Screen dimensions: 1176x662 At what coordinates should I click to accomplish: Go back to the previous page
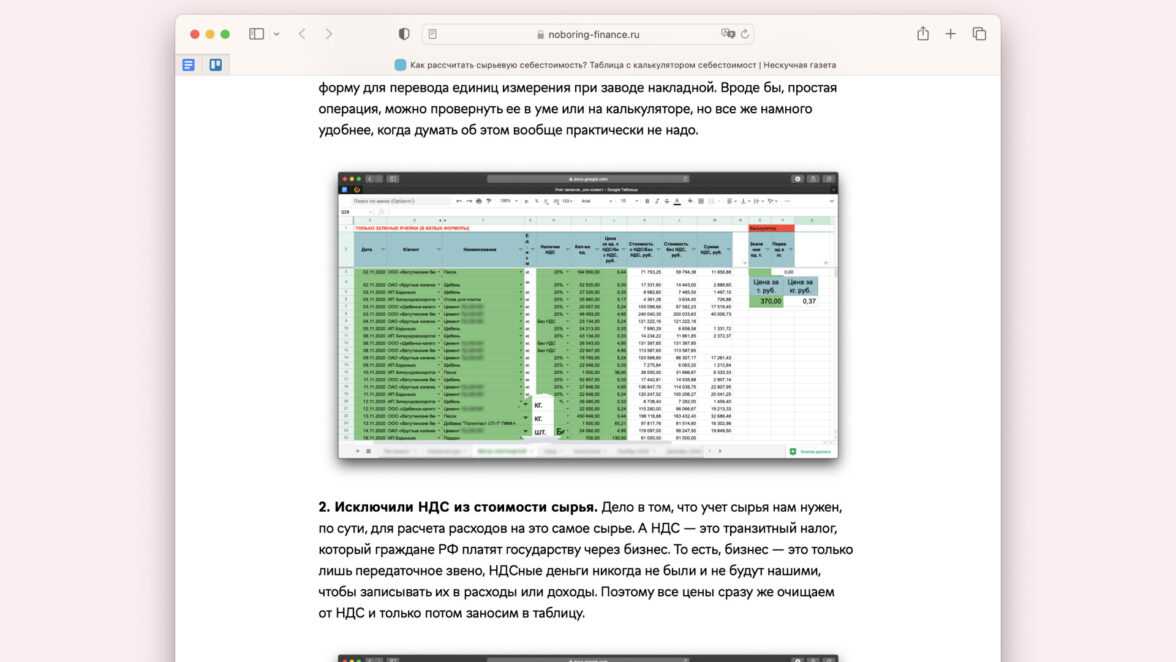(x=302, y=34)
